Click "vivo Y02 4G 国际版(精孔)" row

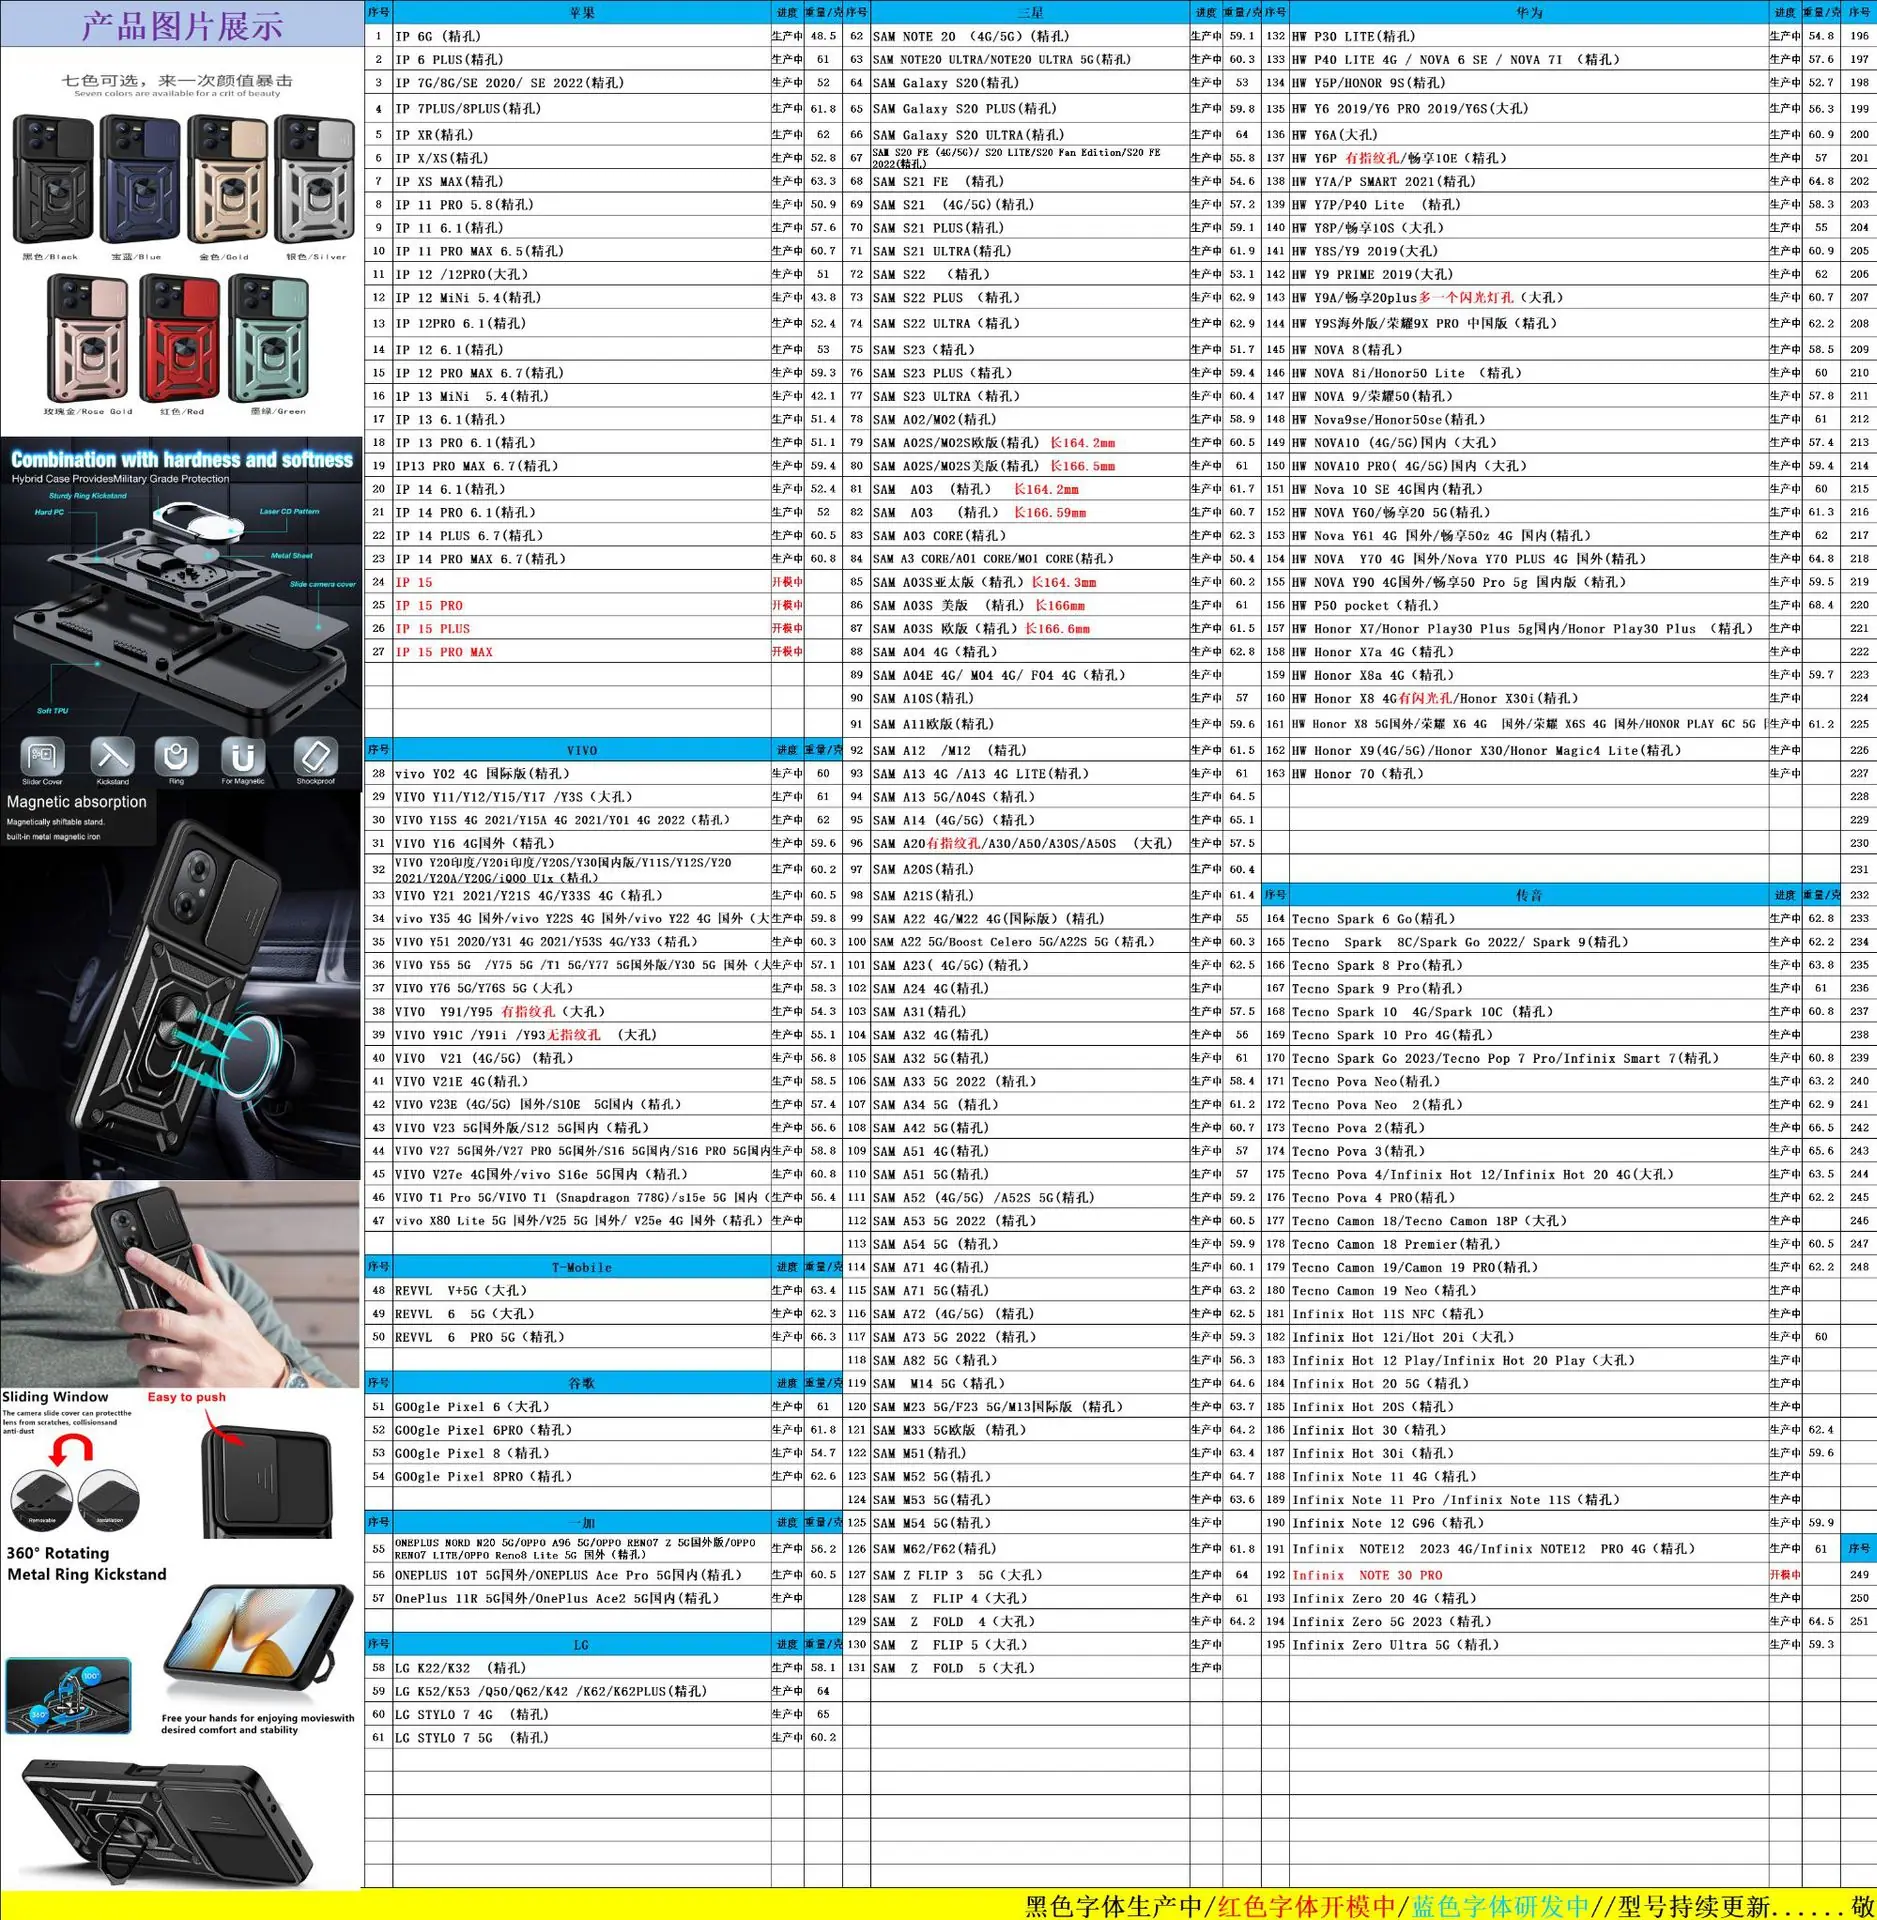[x=582, y=773]
